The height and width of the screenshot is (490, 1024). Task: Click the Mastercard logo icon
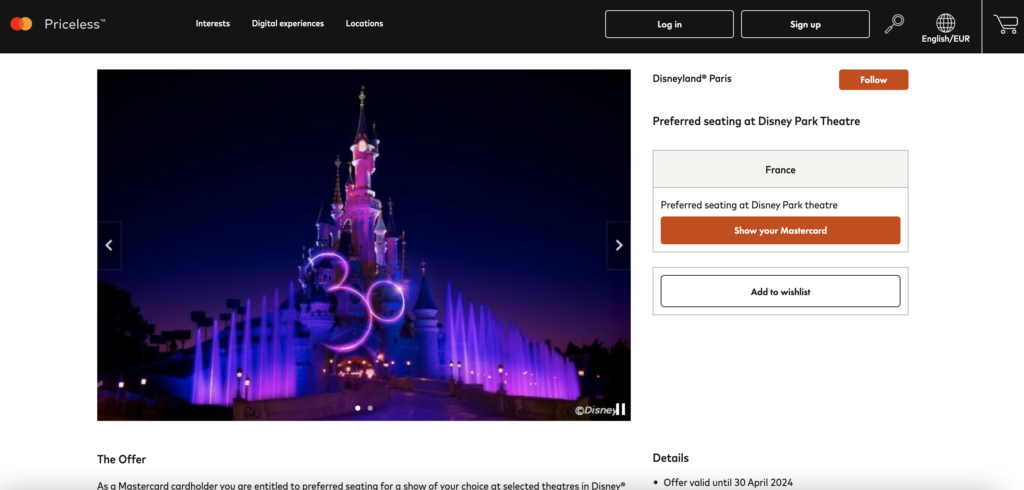(x=21, y=24)
